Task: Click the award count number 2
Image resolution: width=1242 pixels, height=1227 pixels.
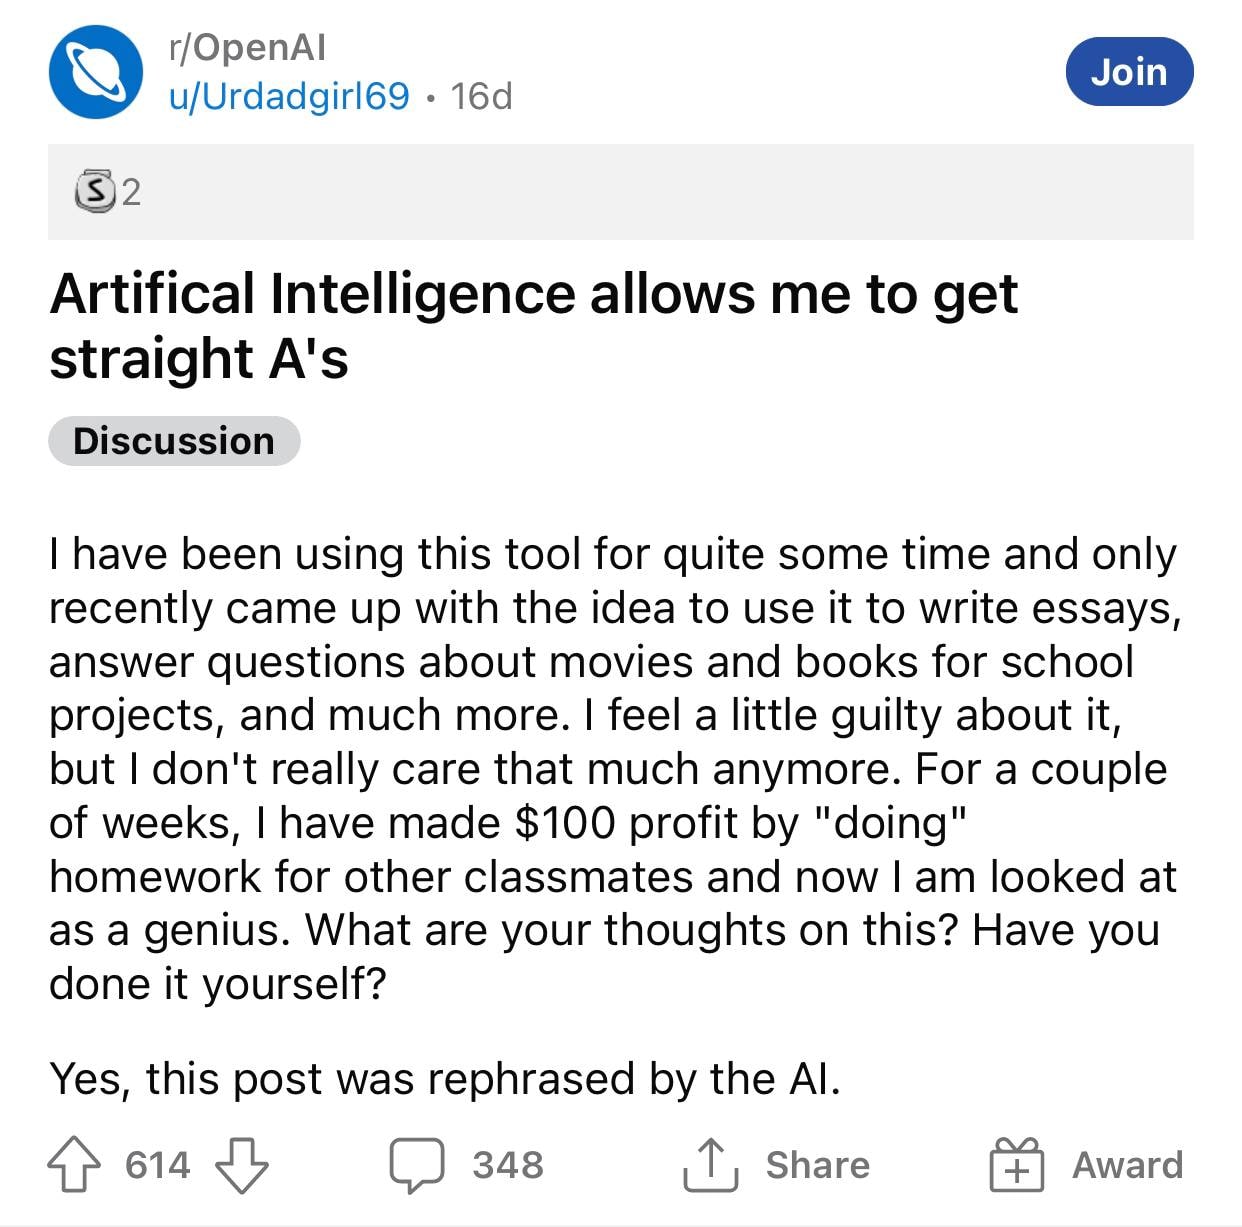Action: (x=131, y=192)
